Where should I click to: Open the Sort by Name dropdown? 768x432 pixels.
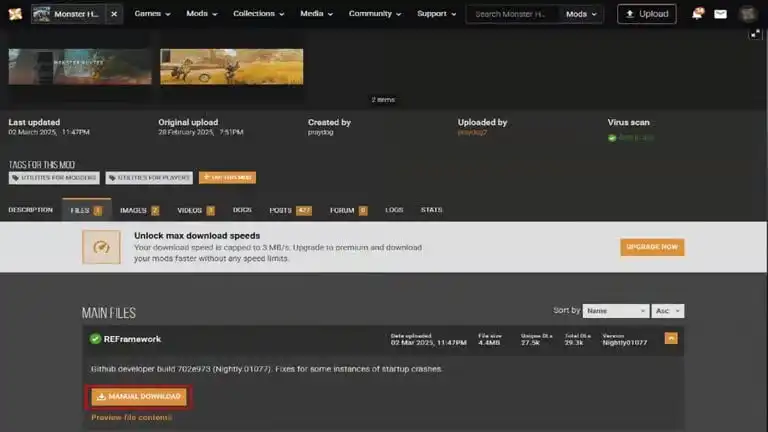pos(616,311)
